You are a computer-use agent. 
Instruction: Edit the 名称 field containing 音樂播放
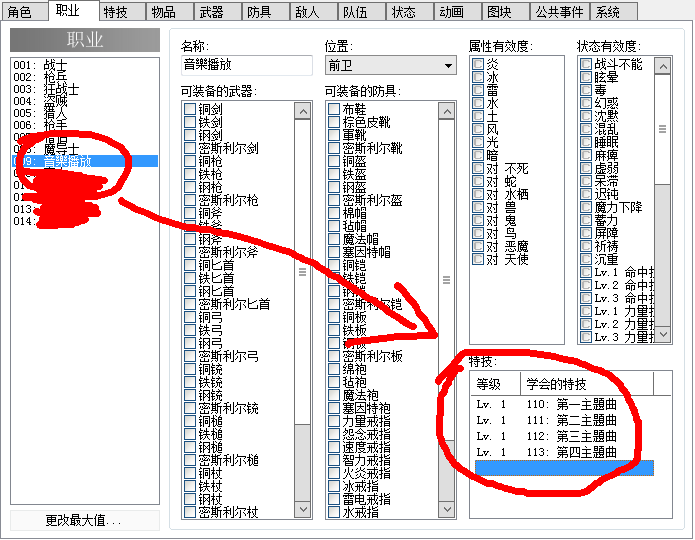[x=247, y=65]
